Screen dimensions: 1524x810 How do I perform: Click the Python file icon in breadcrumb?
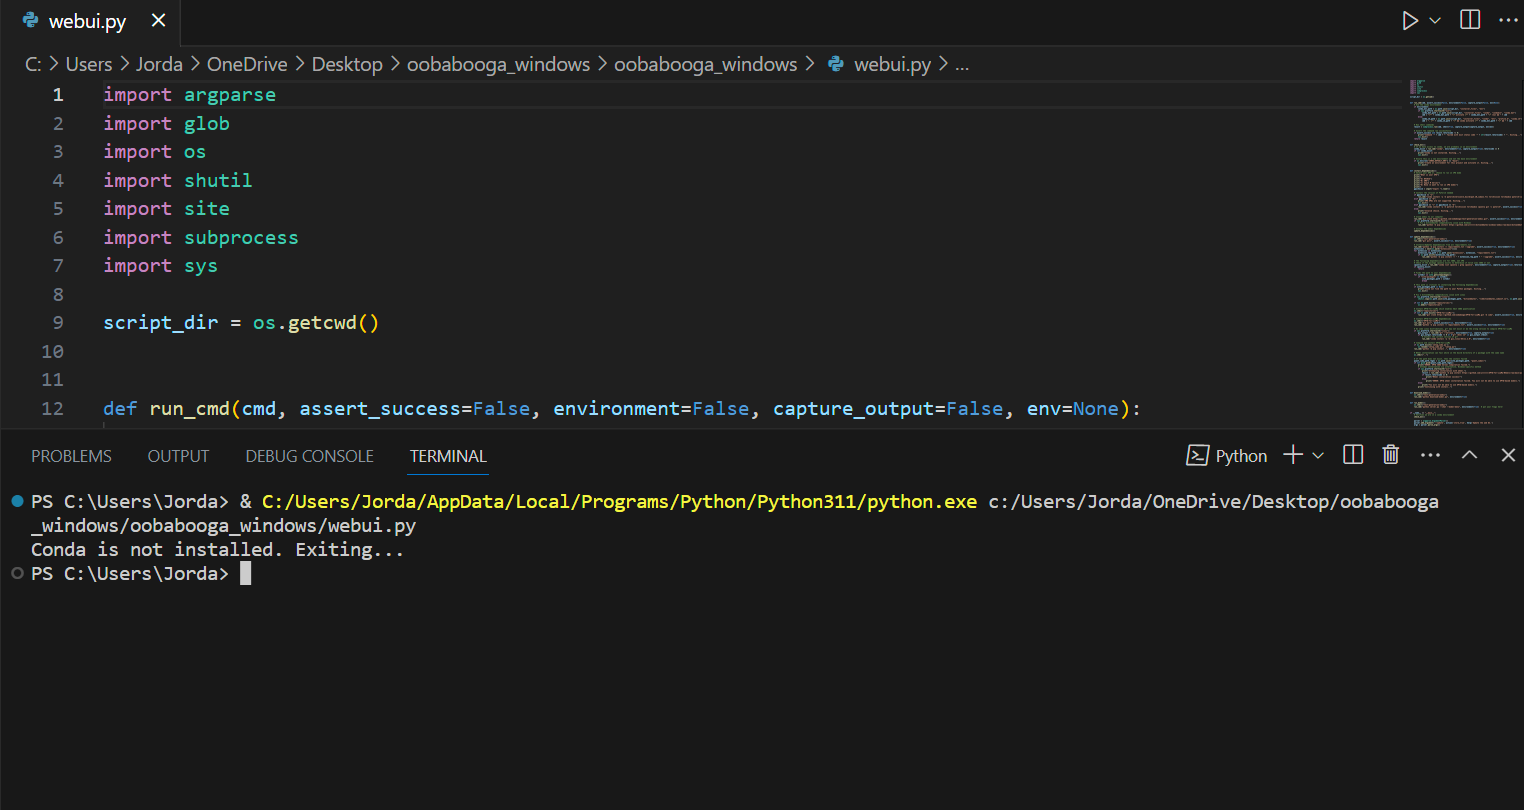836,65
